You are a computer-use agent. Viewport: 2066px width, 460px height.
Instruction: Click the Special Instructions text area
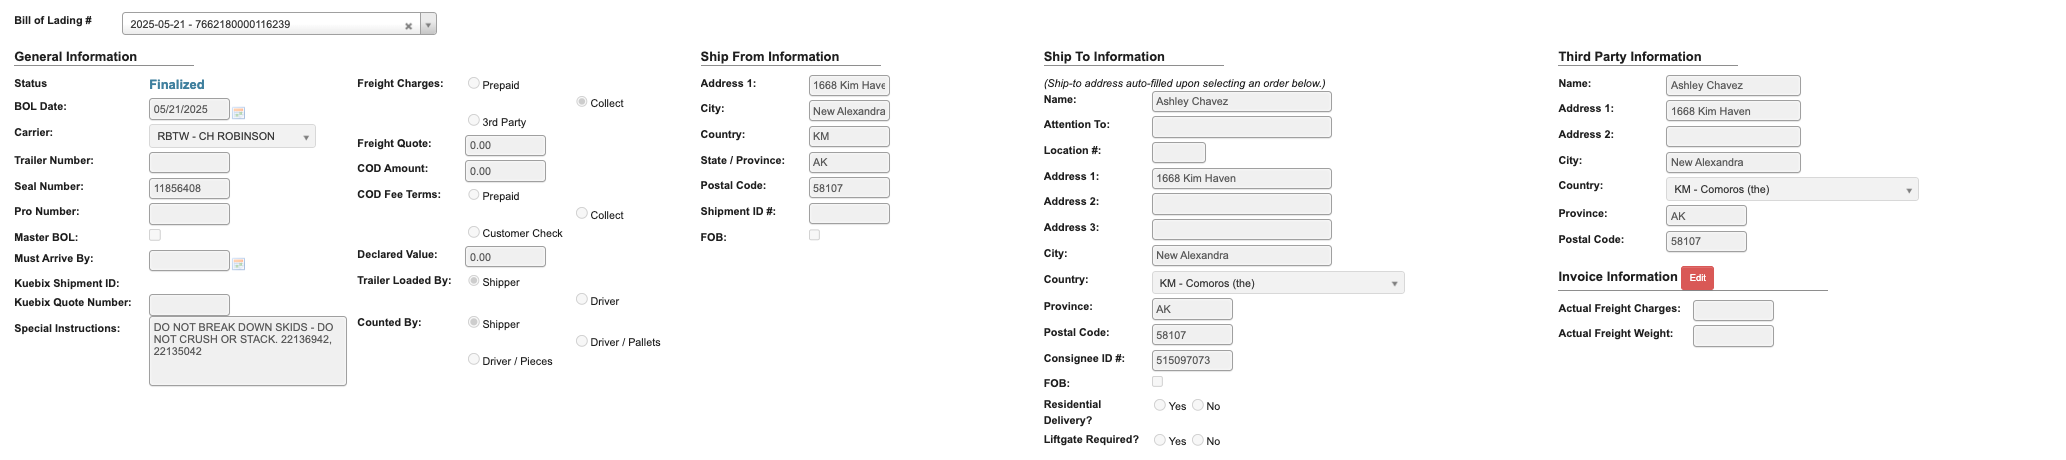[x=248, y=351]
